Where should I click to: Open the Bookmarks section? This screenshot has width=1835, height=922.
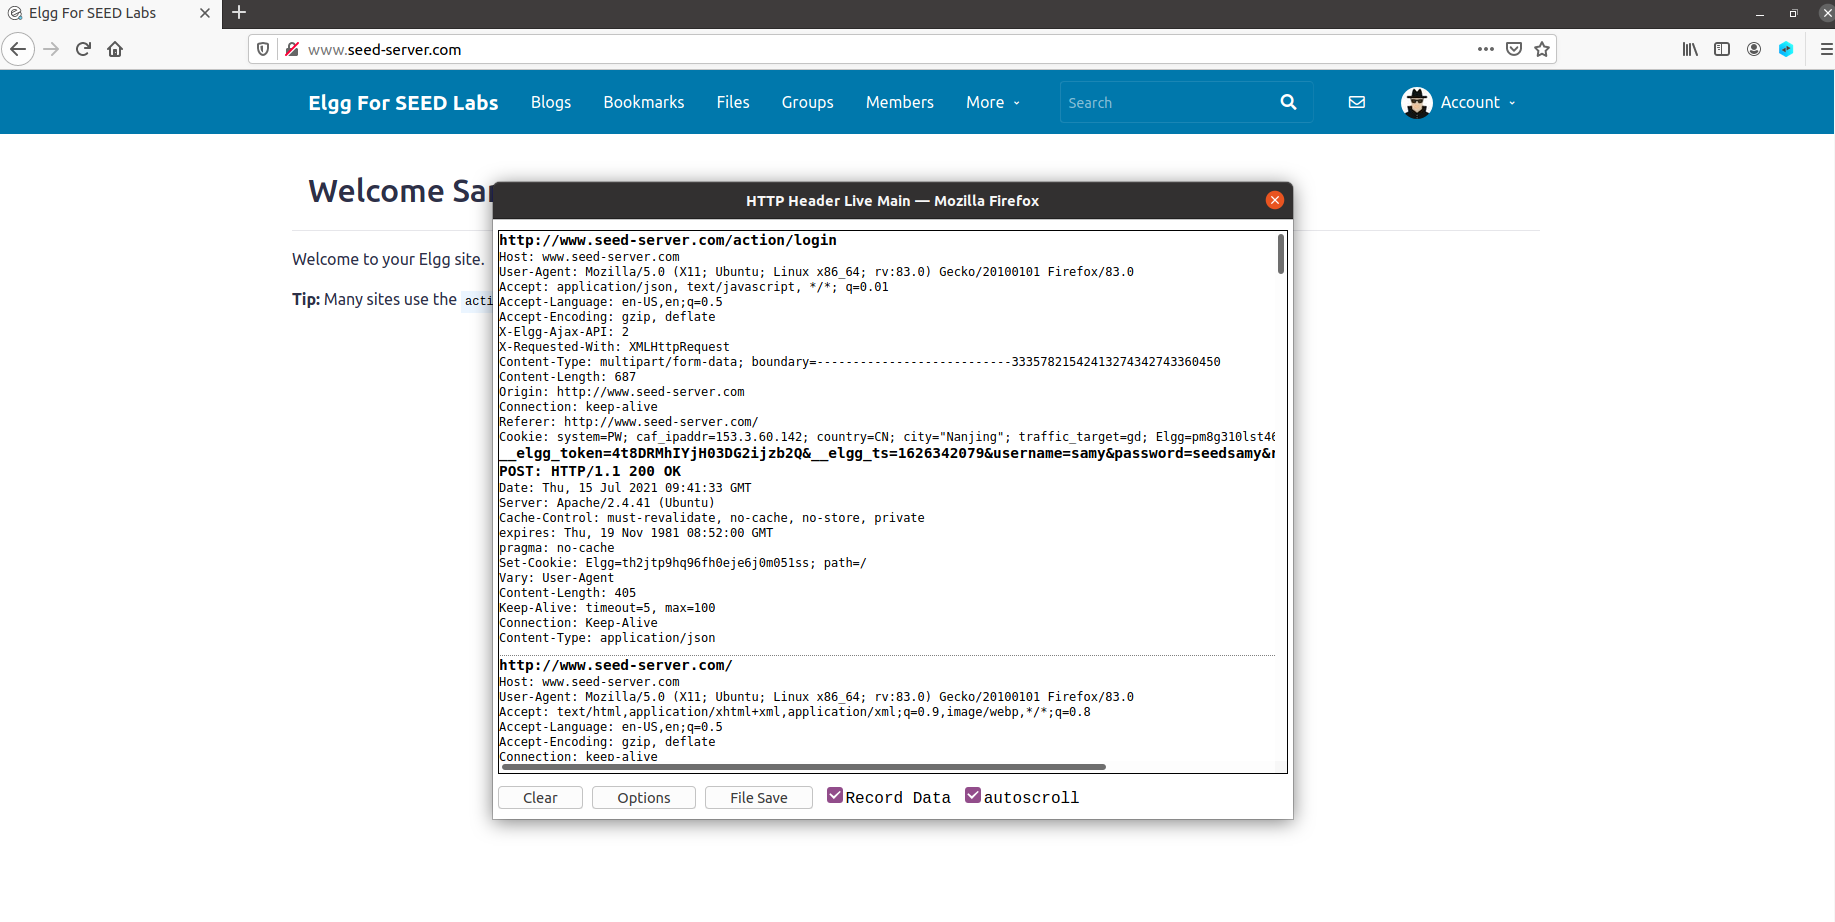(x=644, y=102)
